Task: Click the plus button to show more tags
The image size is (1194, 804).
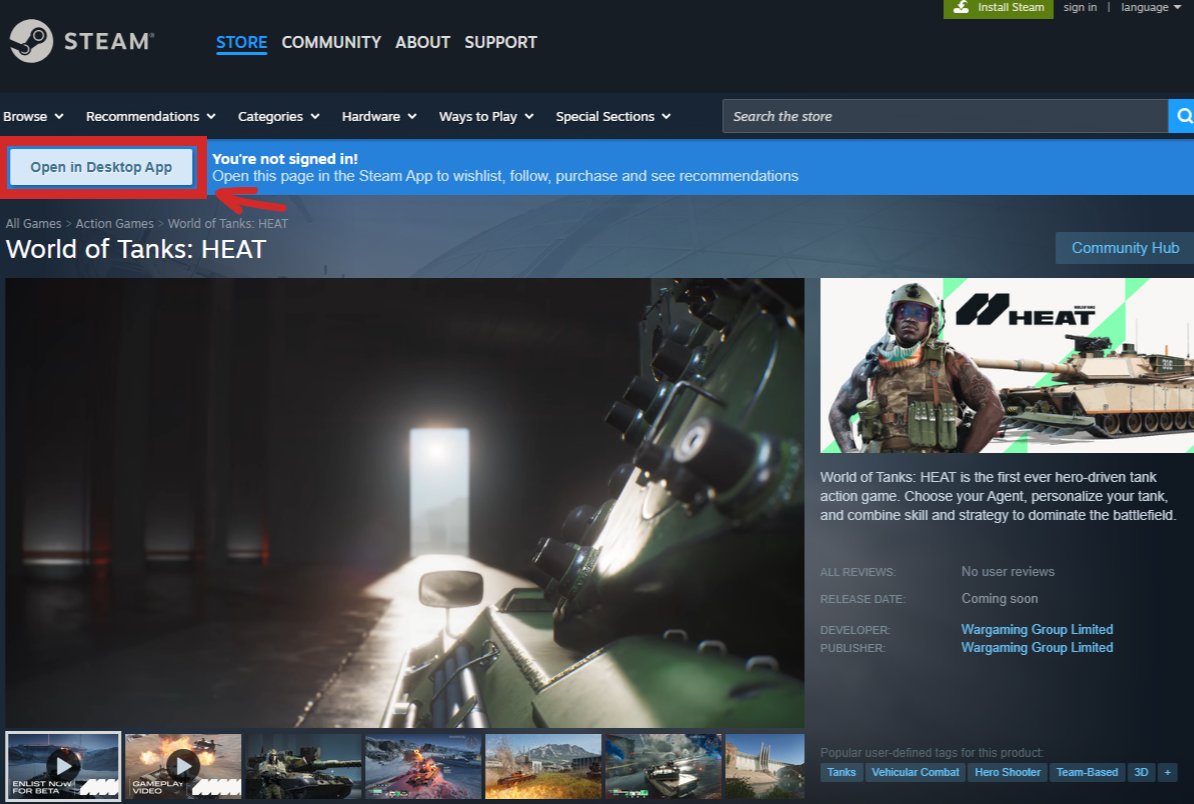Action: point(1167,772)
